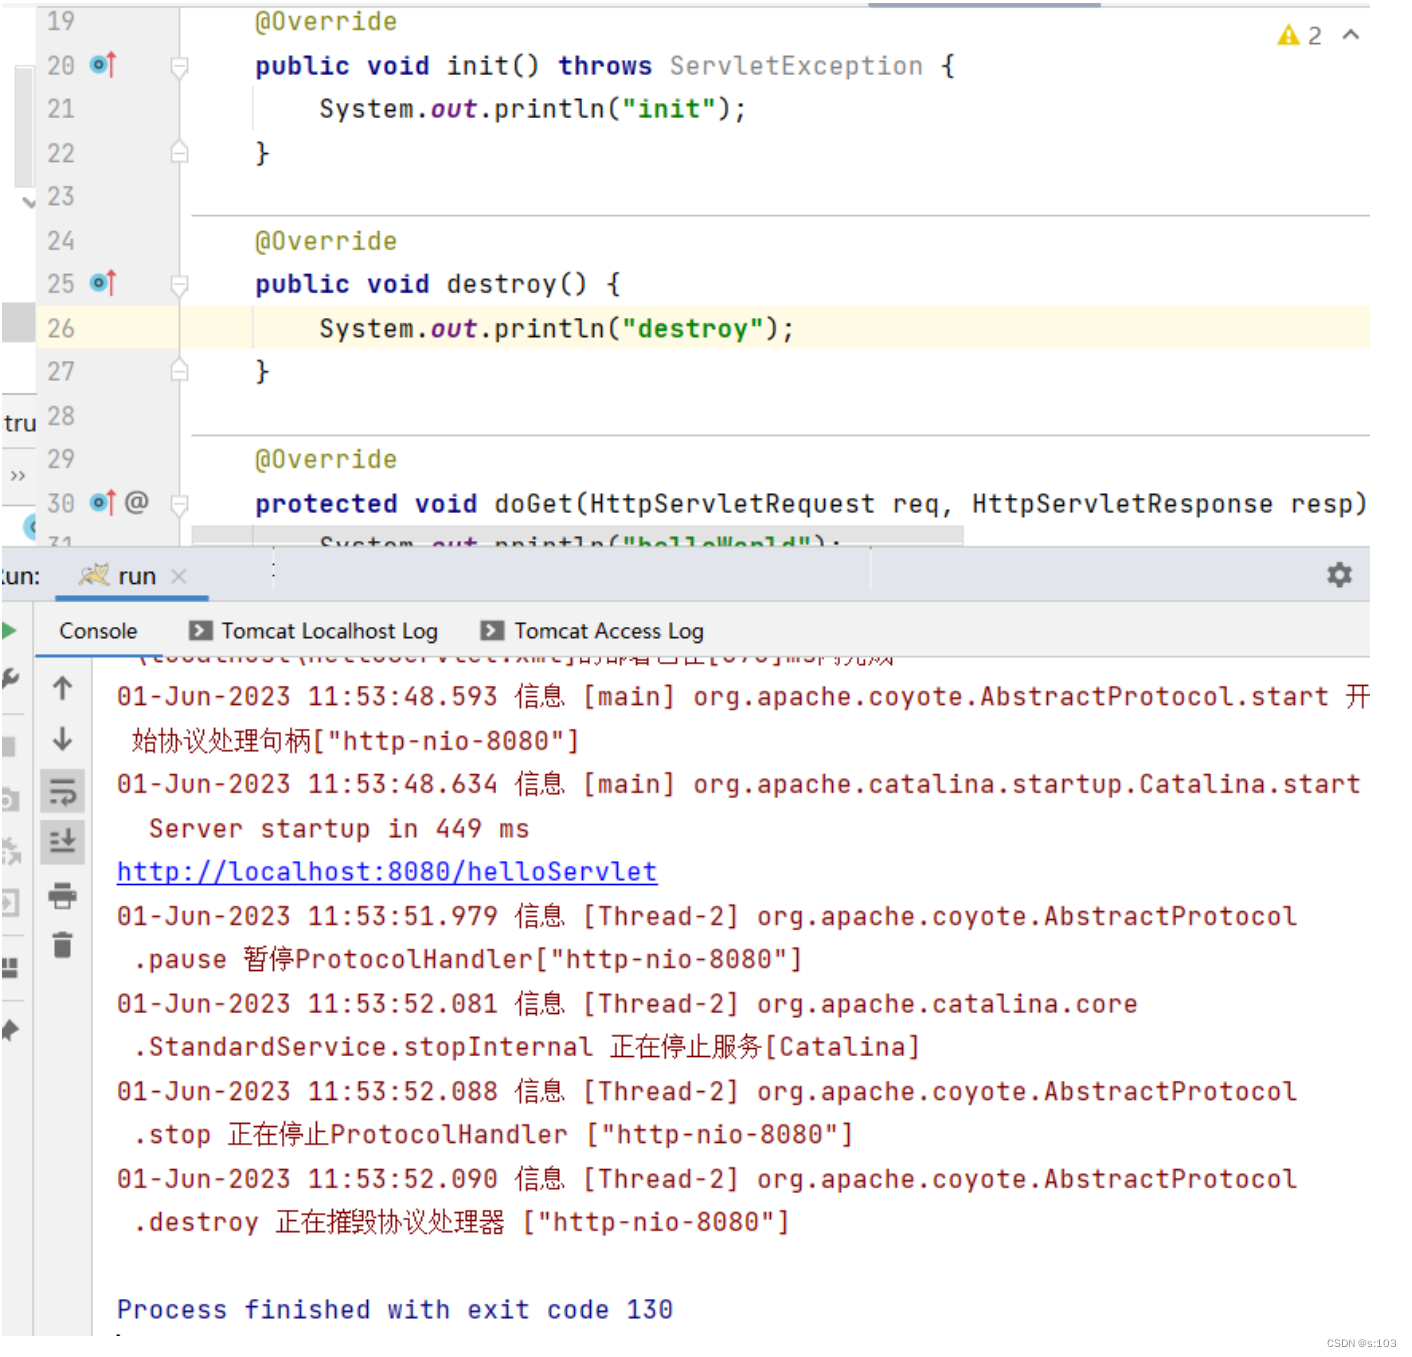Collapse the doGet method fold marker at line 30
Image resolution: width=1412 pixels, height=1357 pixels.
point(180,505)
